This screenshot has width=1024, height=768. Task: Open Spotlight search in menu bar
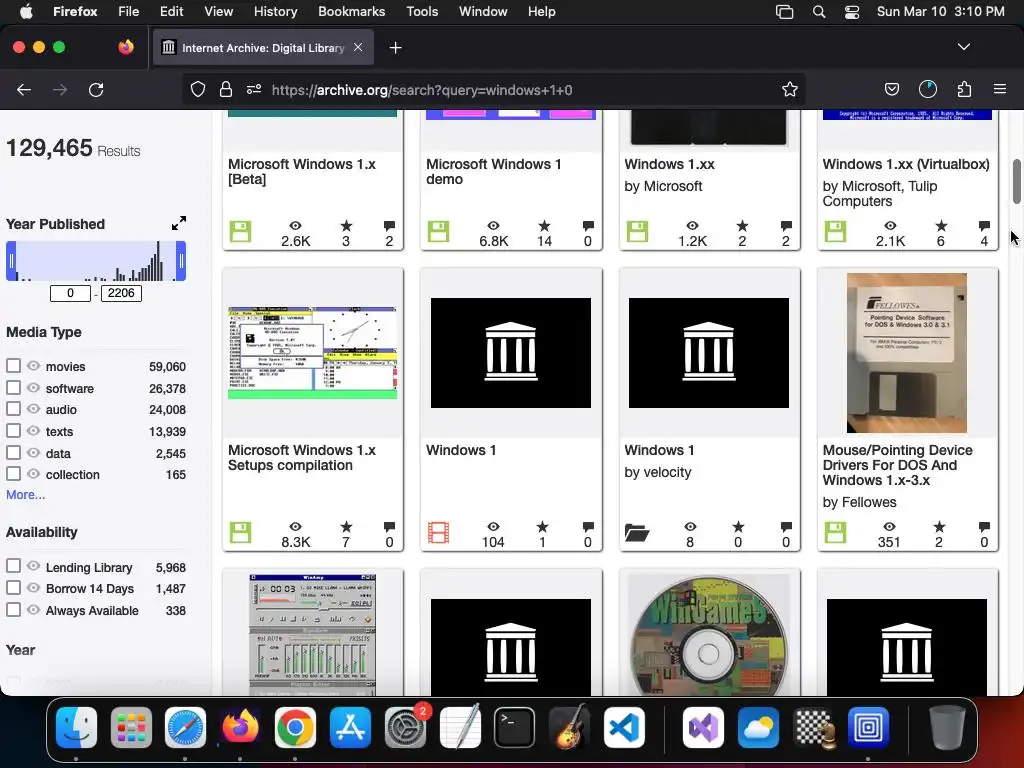pyautogui.click(x=818, y=12)
